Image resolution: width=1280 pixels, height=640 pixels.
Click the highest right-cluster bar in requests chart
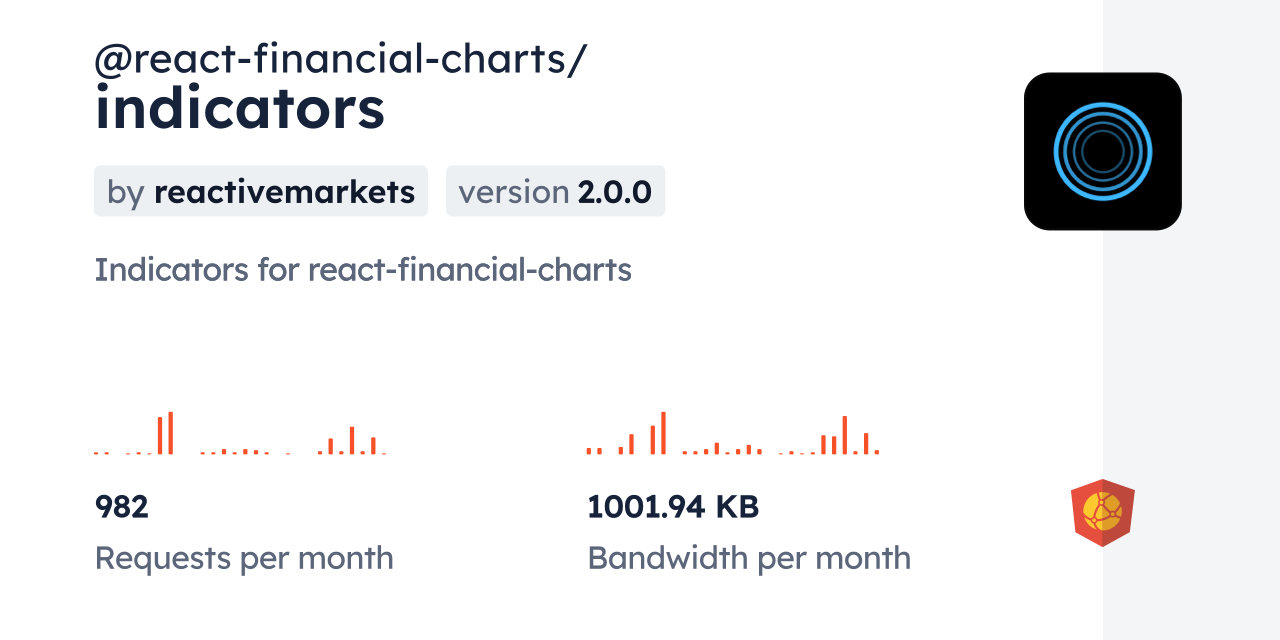tap(352, 441)
